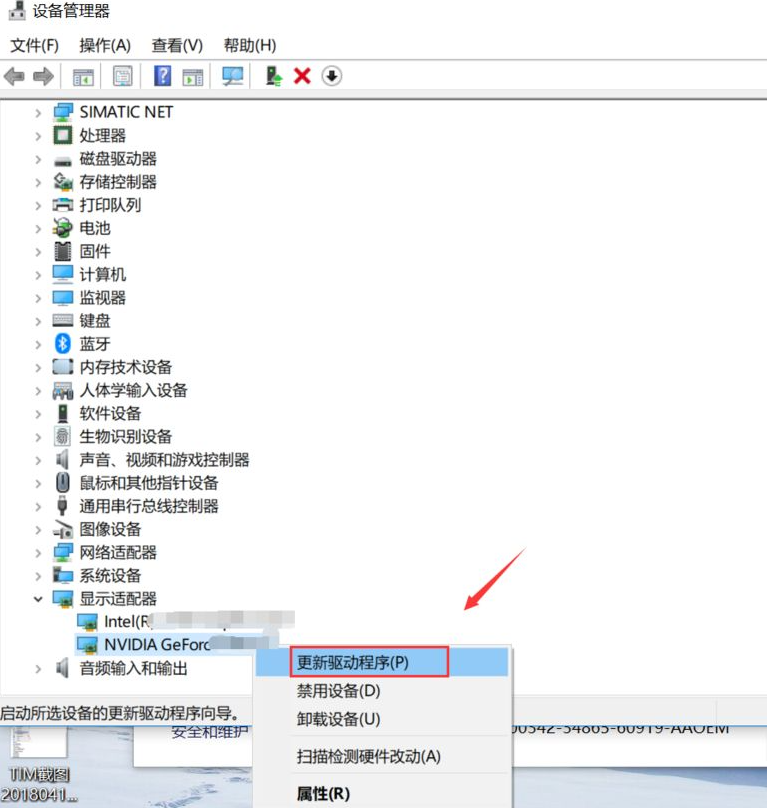Expand the 音频输入和输出 node
The width and height of the screenshot is (767, 808).
click(x=38, y=668)
